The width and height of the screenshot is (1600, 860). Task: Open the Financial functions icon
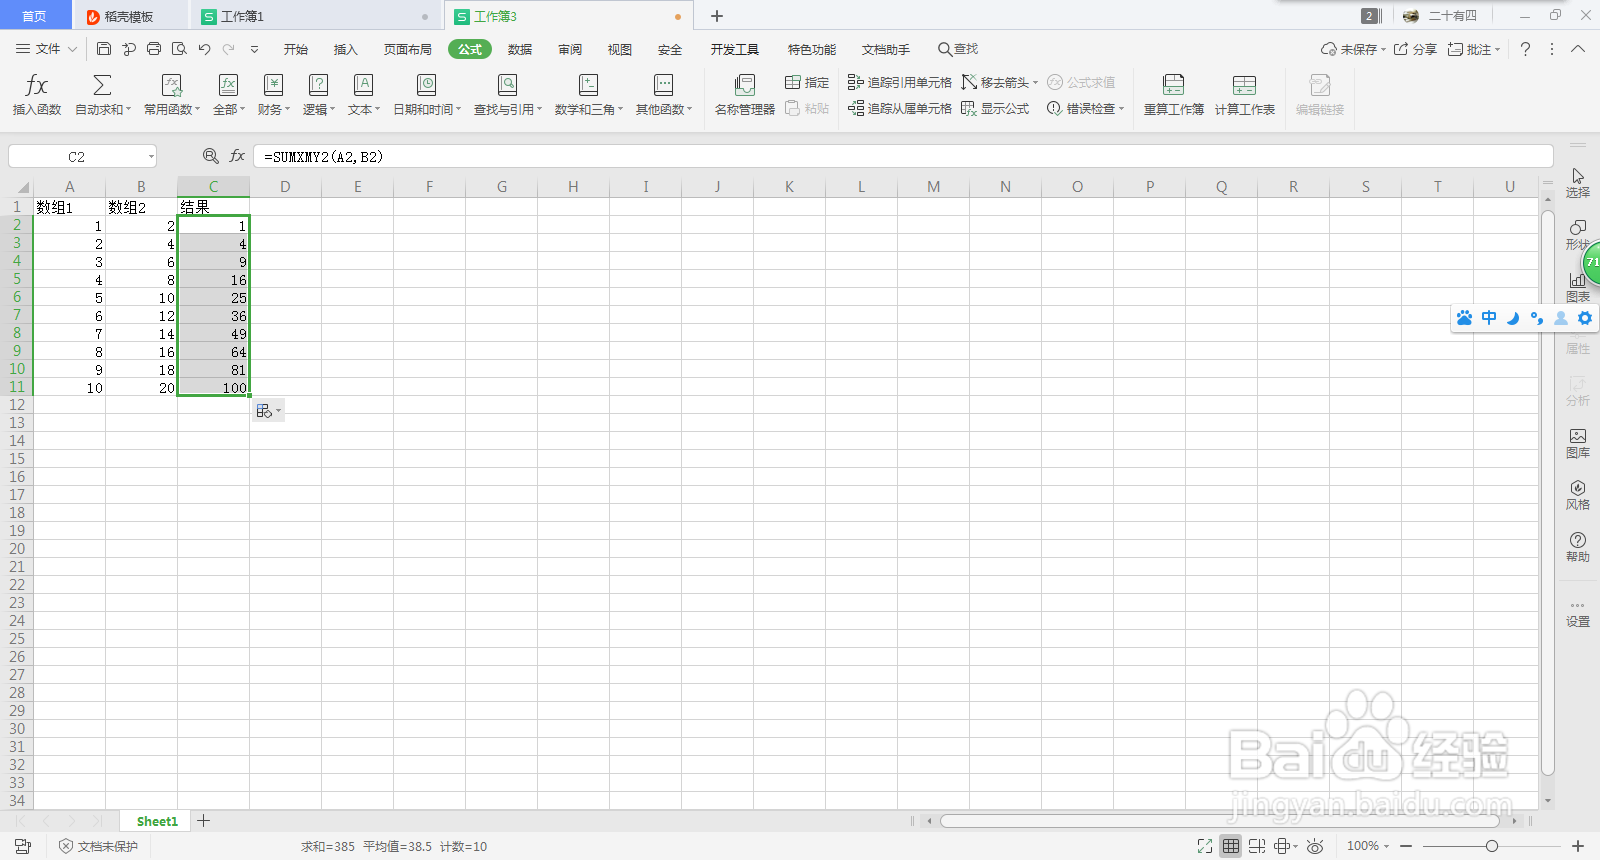click(273, 85)
